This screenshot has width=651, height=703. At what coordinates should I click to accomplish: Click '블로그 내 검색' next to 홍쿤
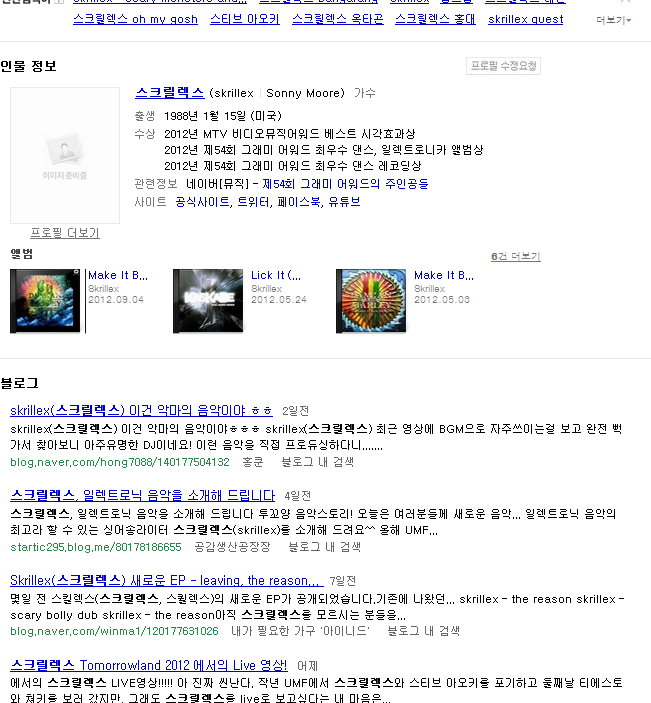pyautogui.click(x=317, y=462)
